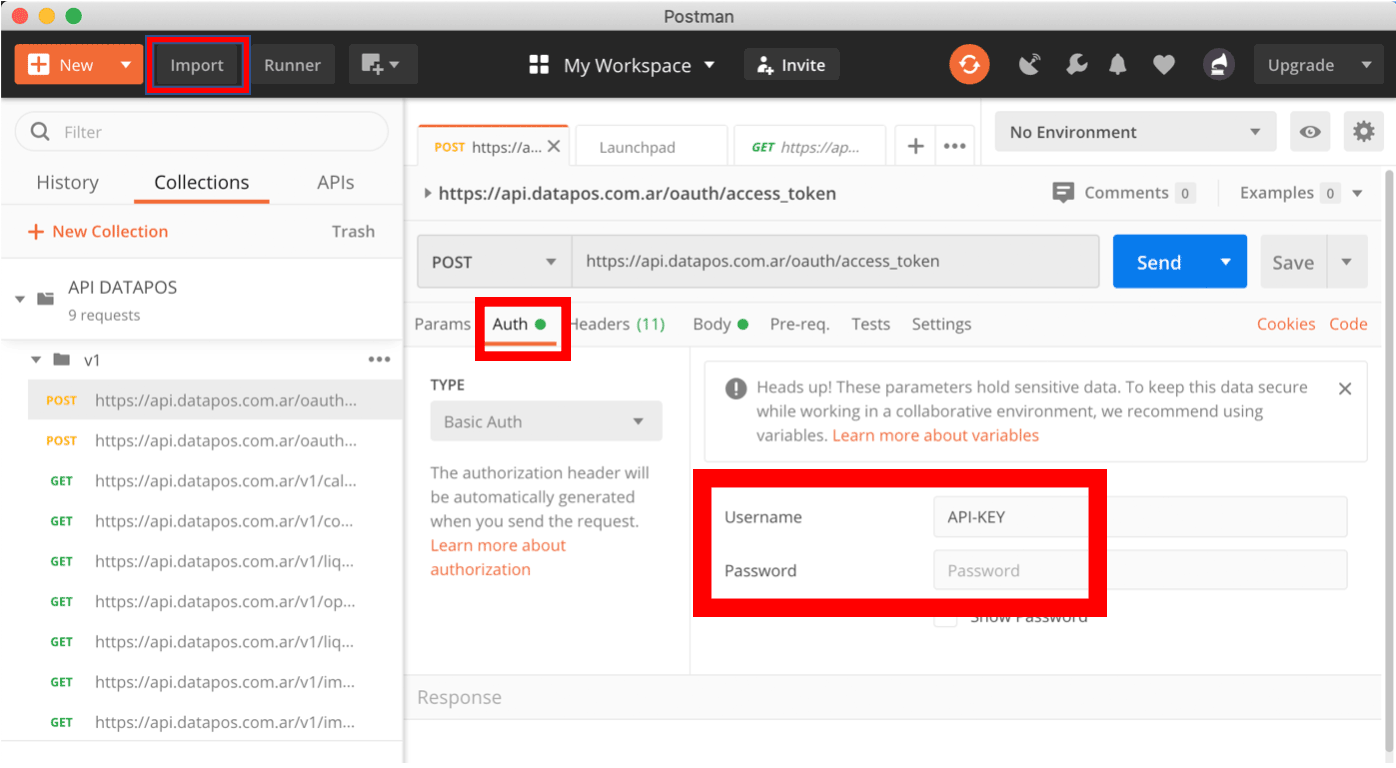Click the heart icon in header
The height and width of the screenshot is (768, 1396).
1163,65
